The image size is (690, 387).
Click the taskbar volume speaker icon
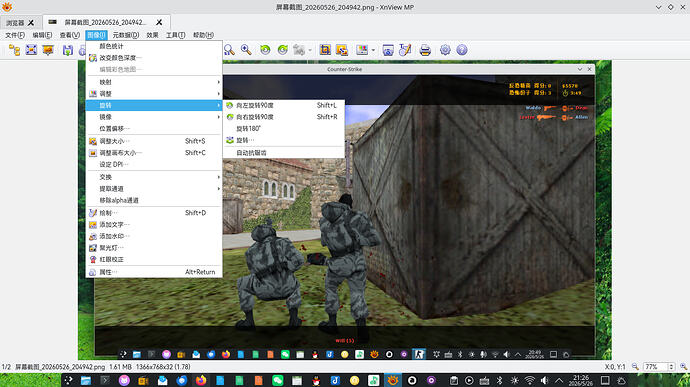coord(544,380)
